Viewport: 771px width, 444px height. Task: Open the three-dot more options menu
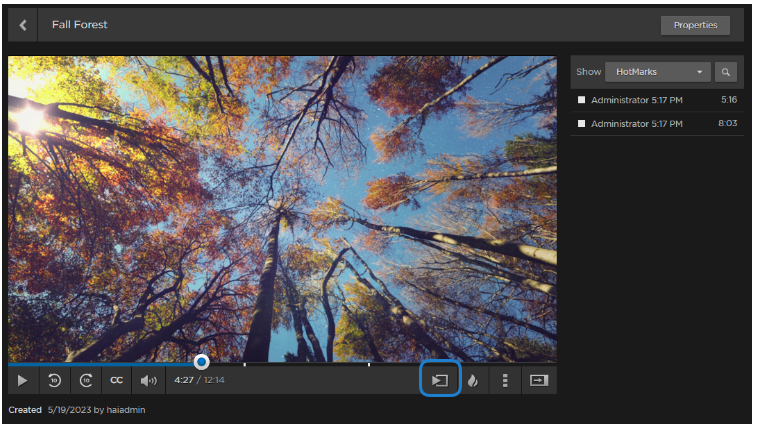(x=505, y=380)
